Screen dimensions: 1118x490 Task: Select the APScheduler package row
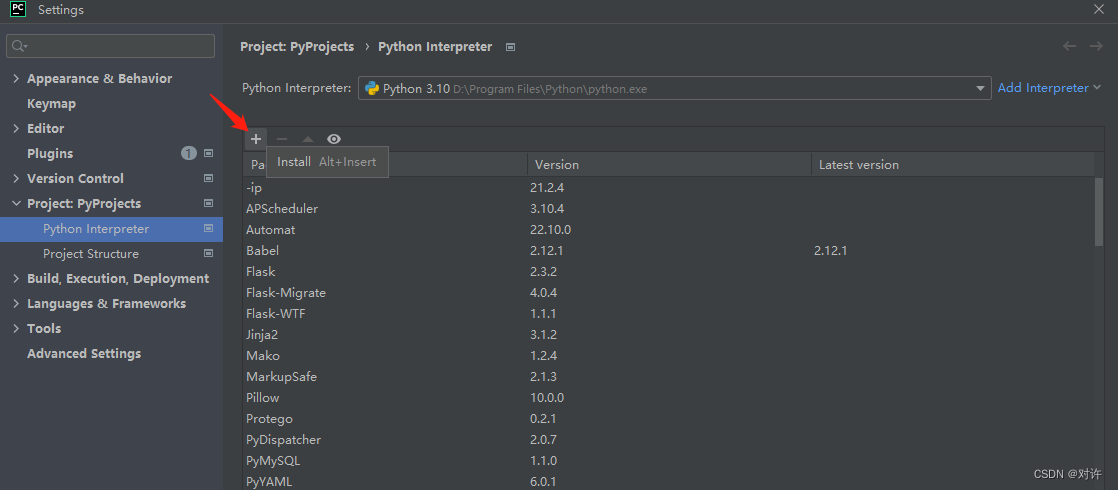[668, 209]
